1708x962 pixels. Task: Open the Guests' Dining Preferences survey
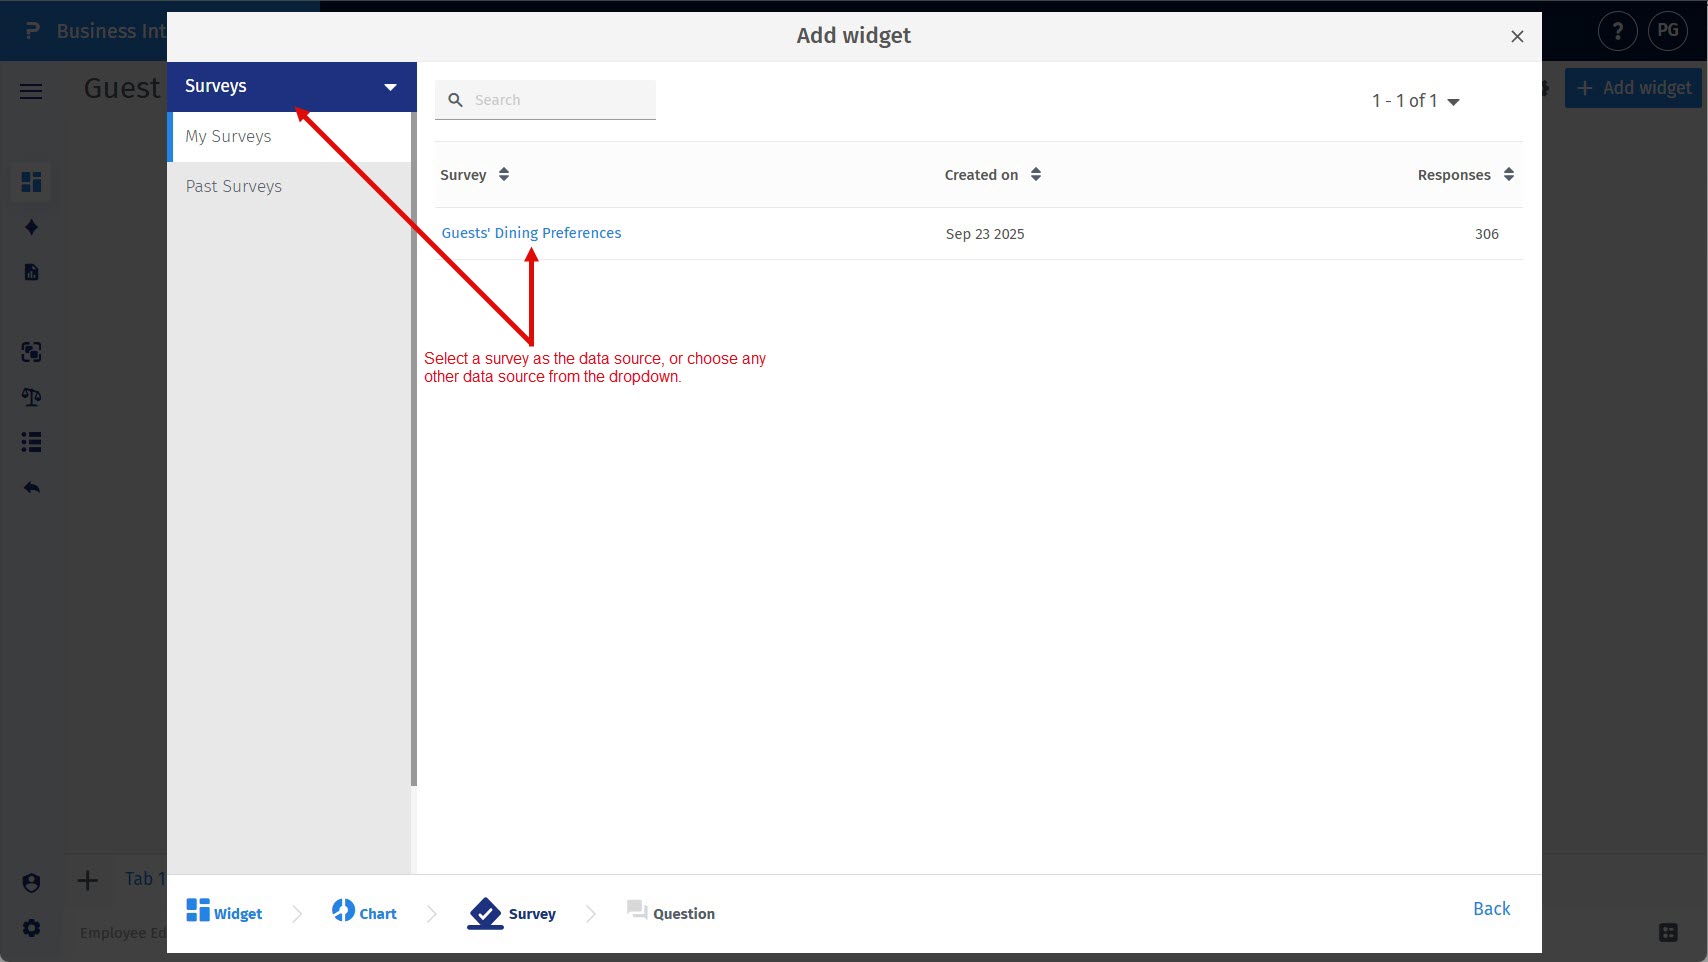click(x=531, y=232)
